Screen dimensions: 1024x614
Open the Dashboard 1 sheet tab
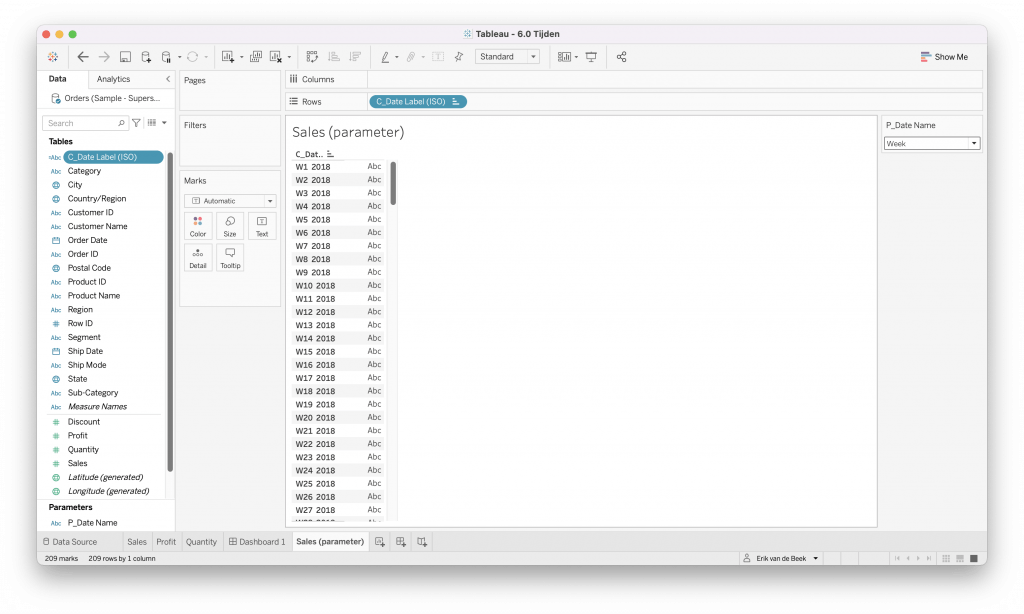(257, 542)
